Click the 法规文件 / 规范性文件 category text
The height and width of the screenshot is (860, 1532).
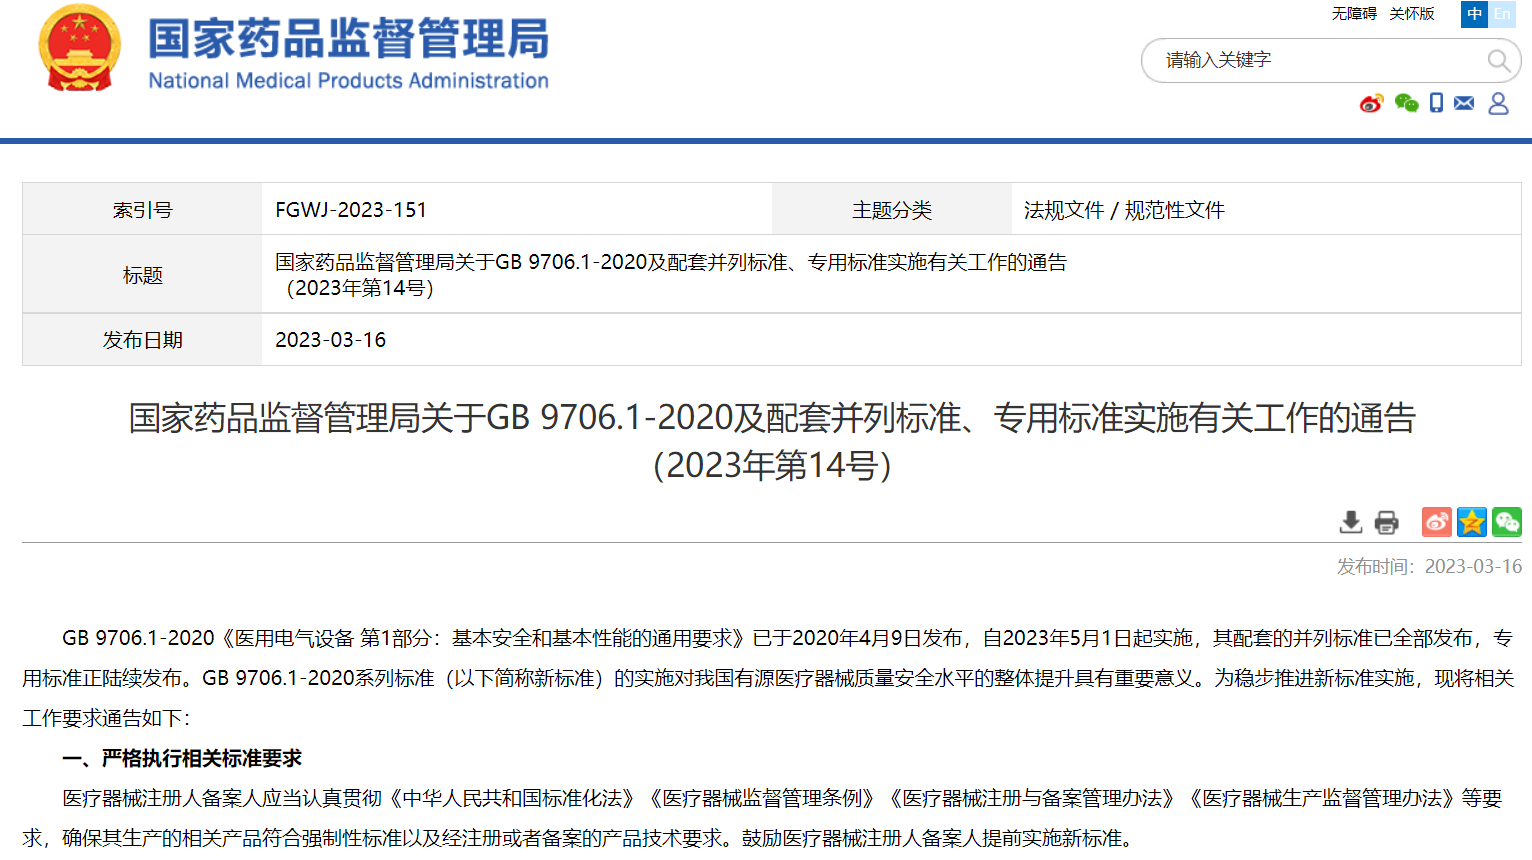coord(1124,210)
